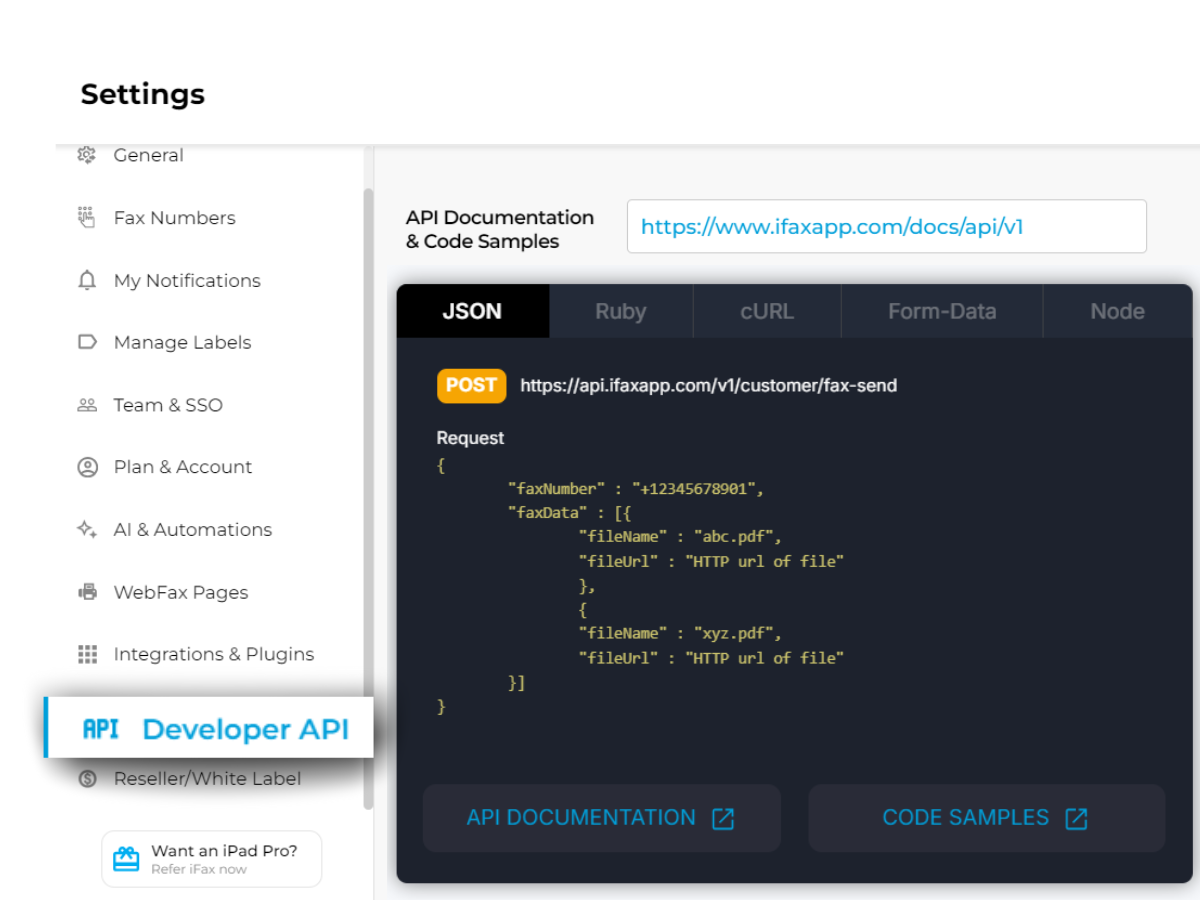Click the Plan & Account user icon

[x=87, y=467]
